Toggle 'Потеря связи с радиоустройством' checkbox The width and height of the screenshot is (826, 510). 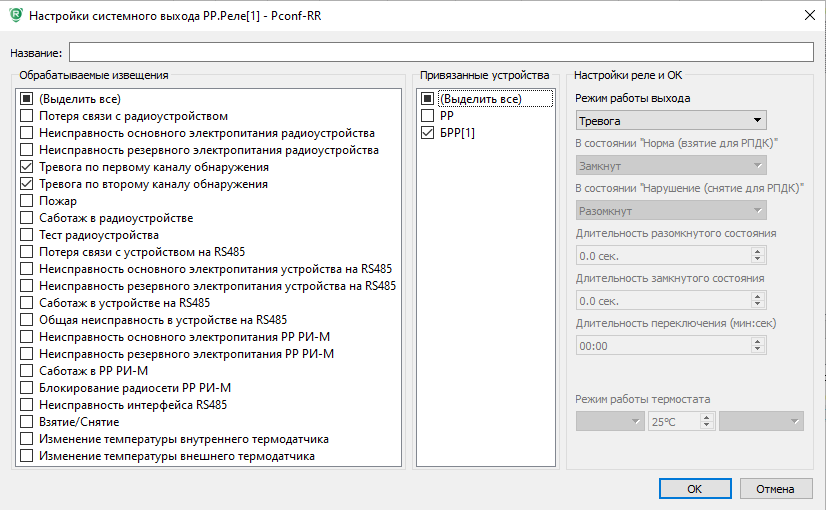(26, 116)
